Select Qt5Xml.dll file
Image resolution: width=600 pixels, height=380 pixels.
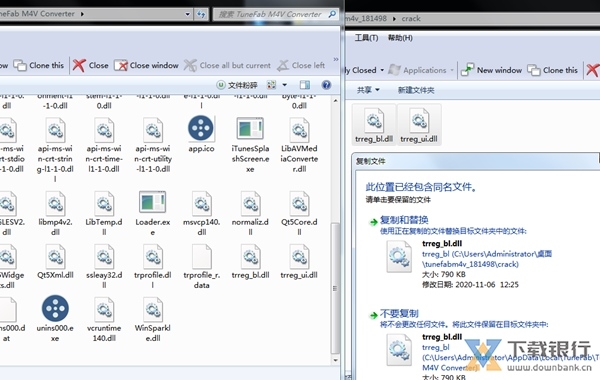(x=55, y=261)
